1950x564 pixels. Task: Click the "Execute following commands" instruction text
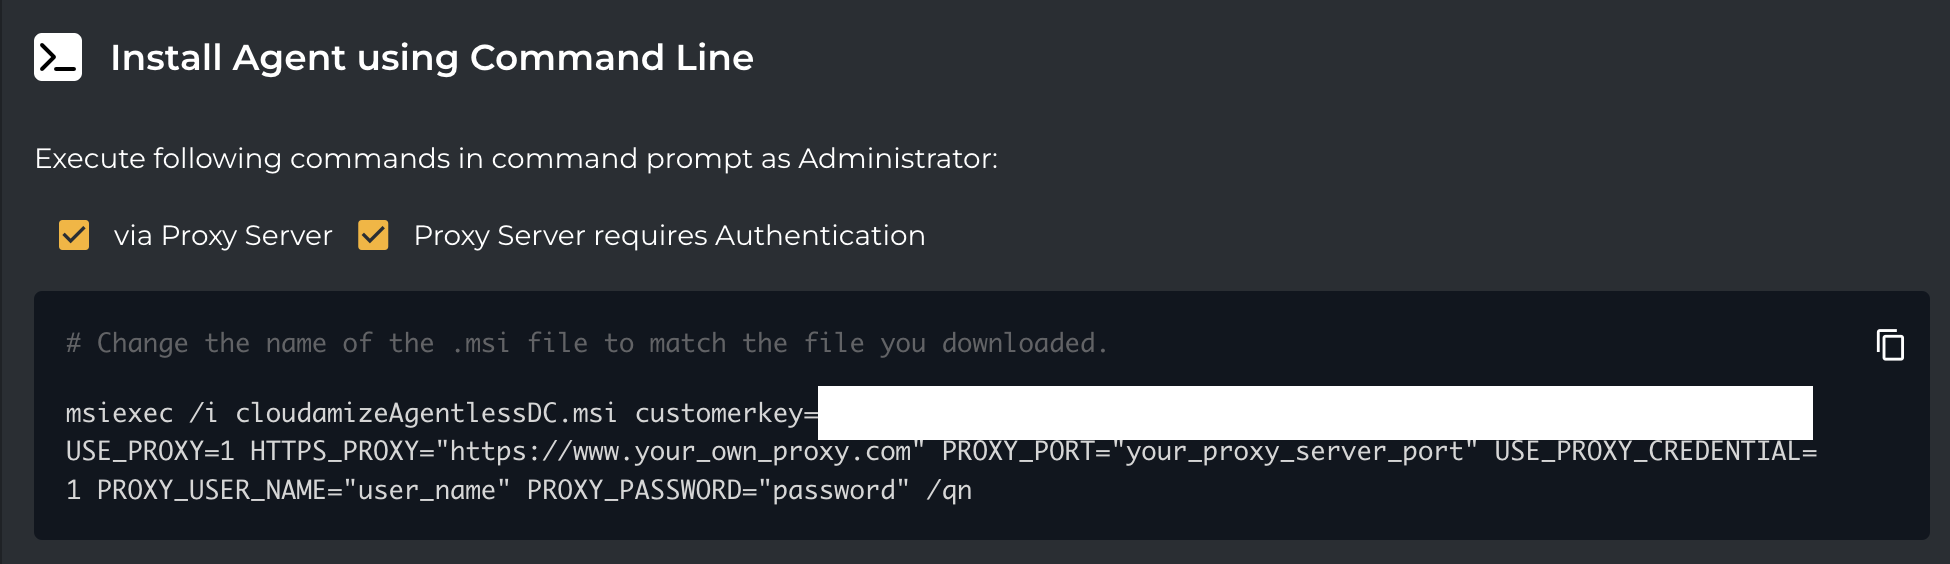[516, 159]
